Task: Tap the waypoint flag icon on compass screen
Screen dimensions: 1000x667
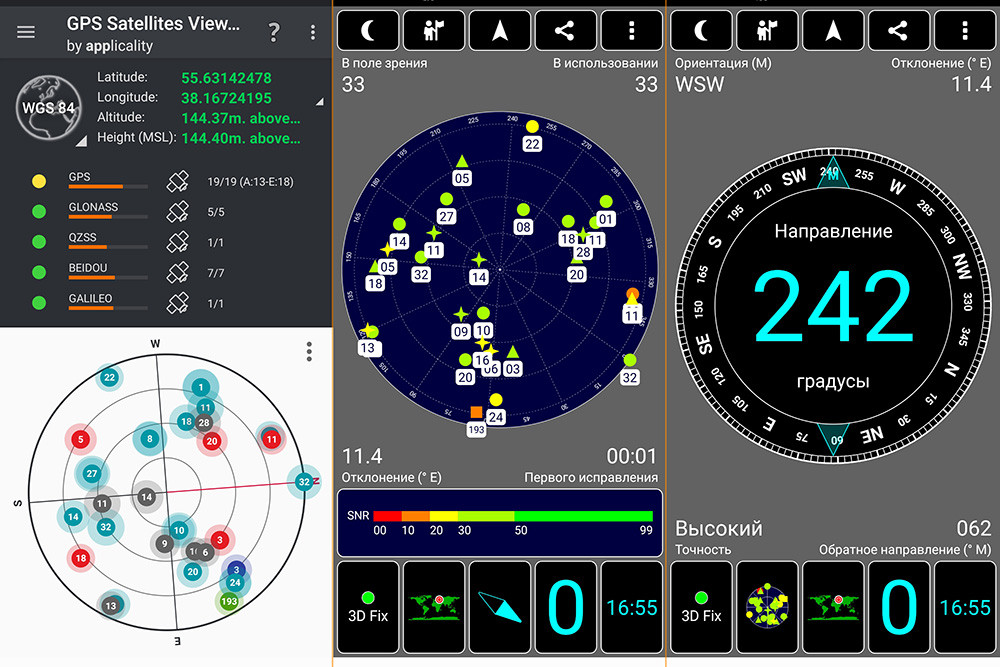Action: (765, 30)
